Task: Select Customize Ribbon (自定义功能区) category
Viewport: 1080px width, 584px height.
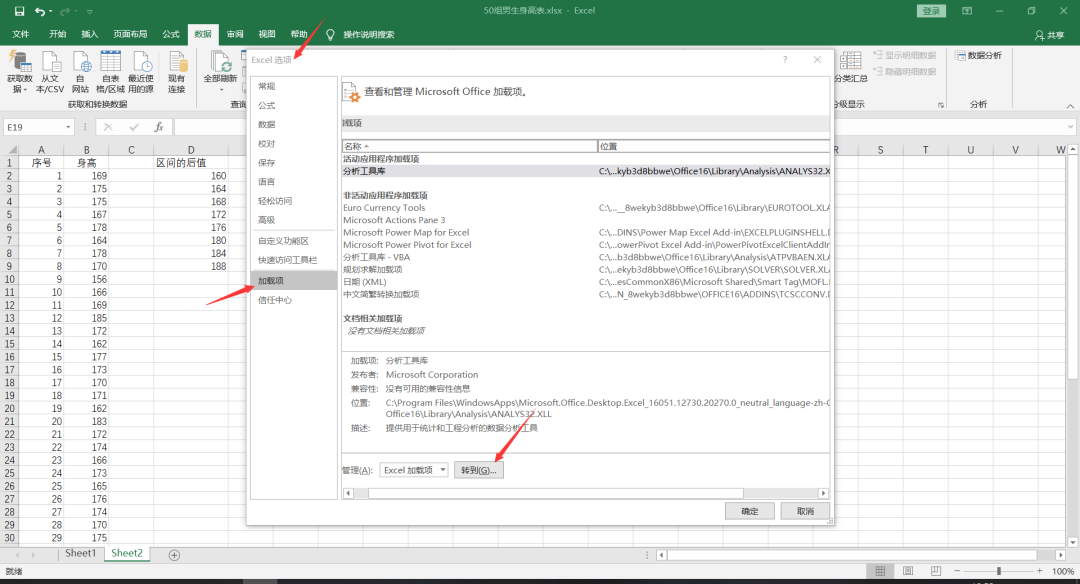Action: [294, 240]
